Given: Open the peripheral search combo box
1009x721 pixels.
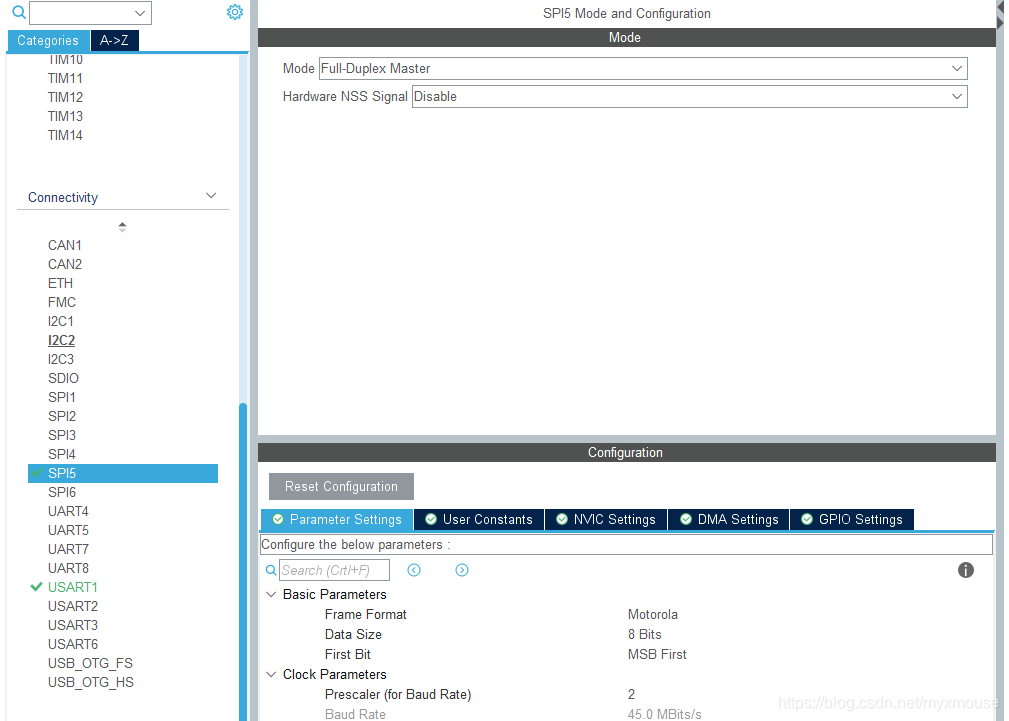Looking at the screenshot, I should tap(90, 13).
